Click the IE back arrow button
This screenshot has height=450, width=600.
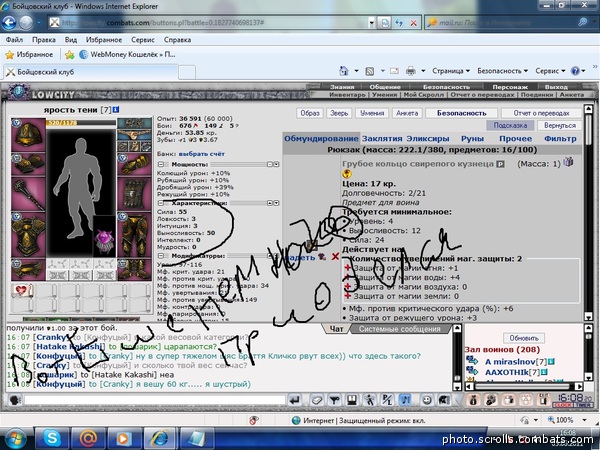coord(9,23)
